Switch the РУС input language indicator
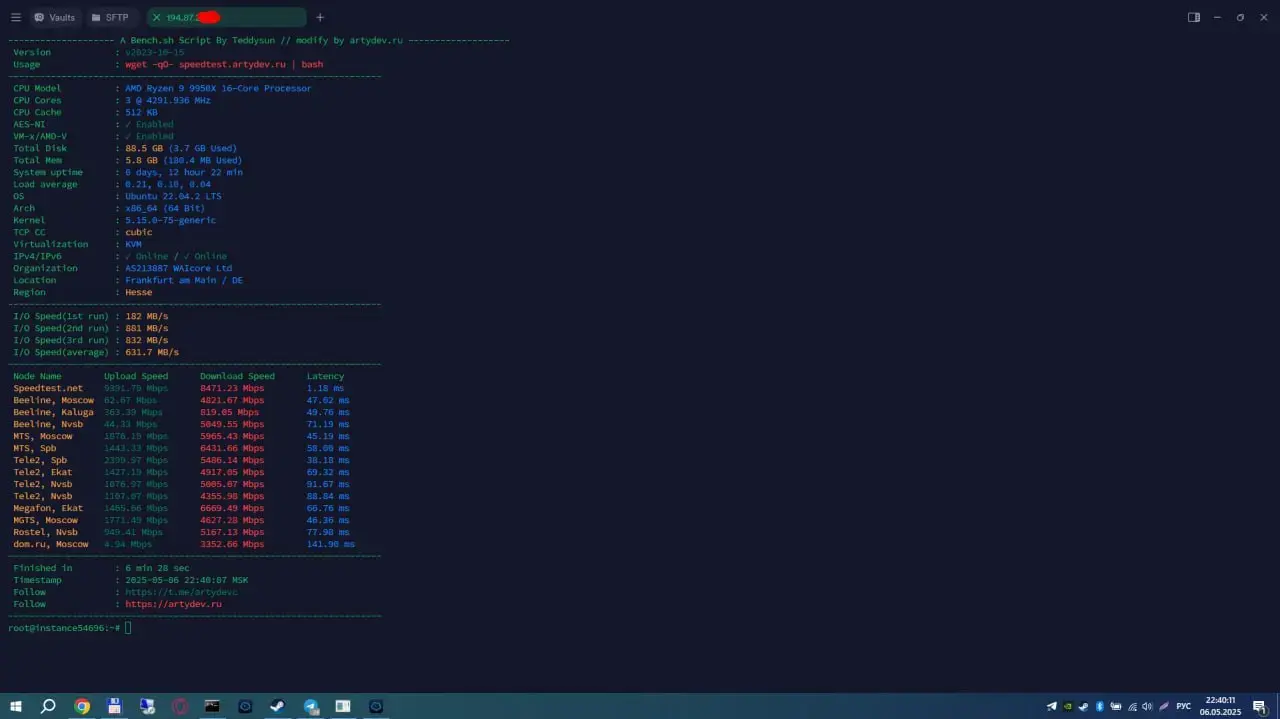The height and width of the screenshot is (719, 1280). tap(1184, 706)
